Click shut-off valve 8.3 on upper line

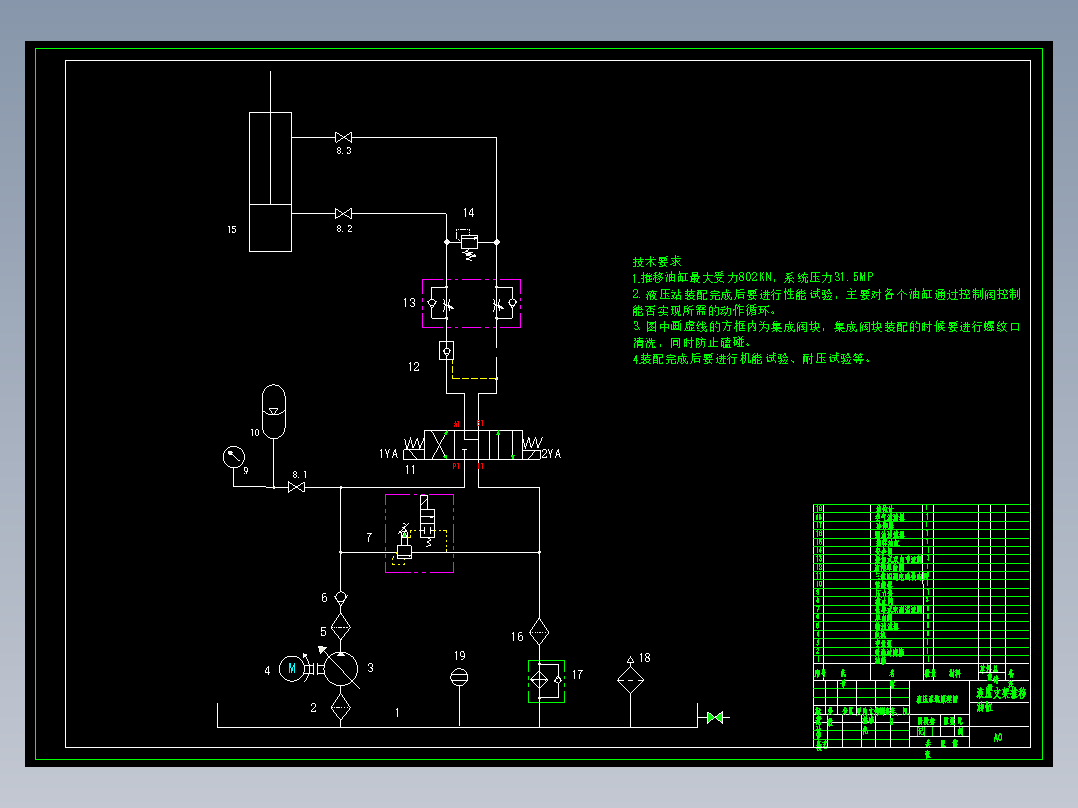tap(343, 138)
